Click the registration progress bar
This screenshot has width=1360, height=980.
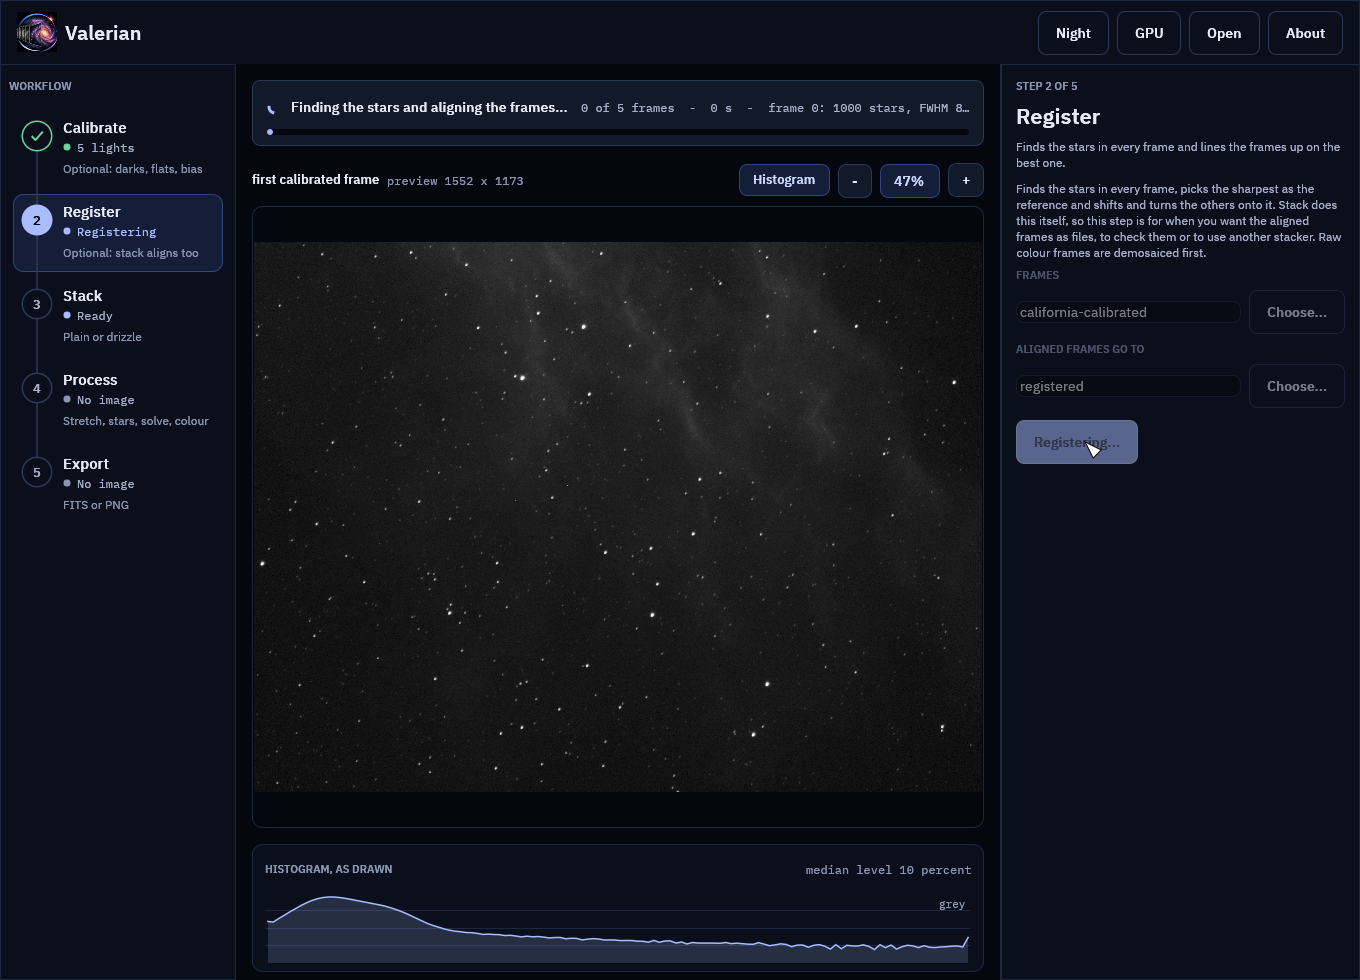pyautogui.click(x=618, y=132)
